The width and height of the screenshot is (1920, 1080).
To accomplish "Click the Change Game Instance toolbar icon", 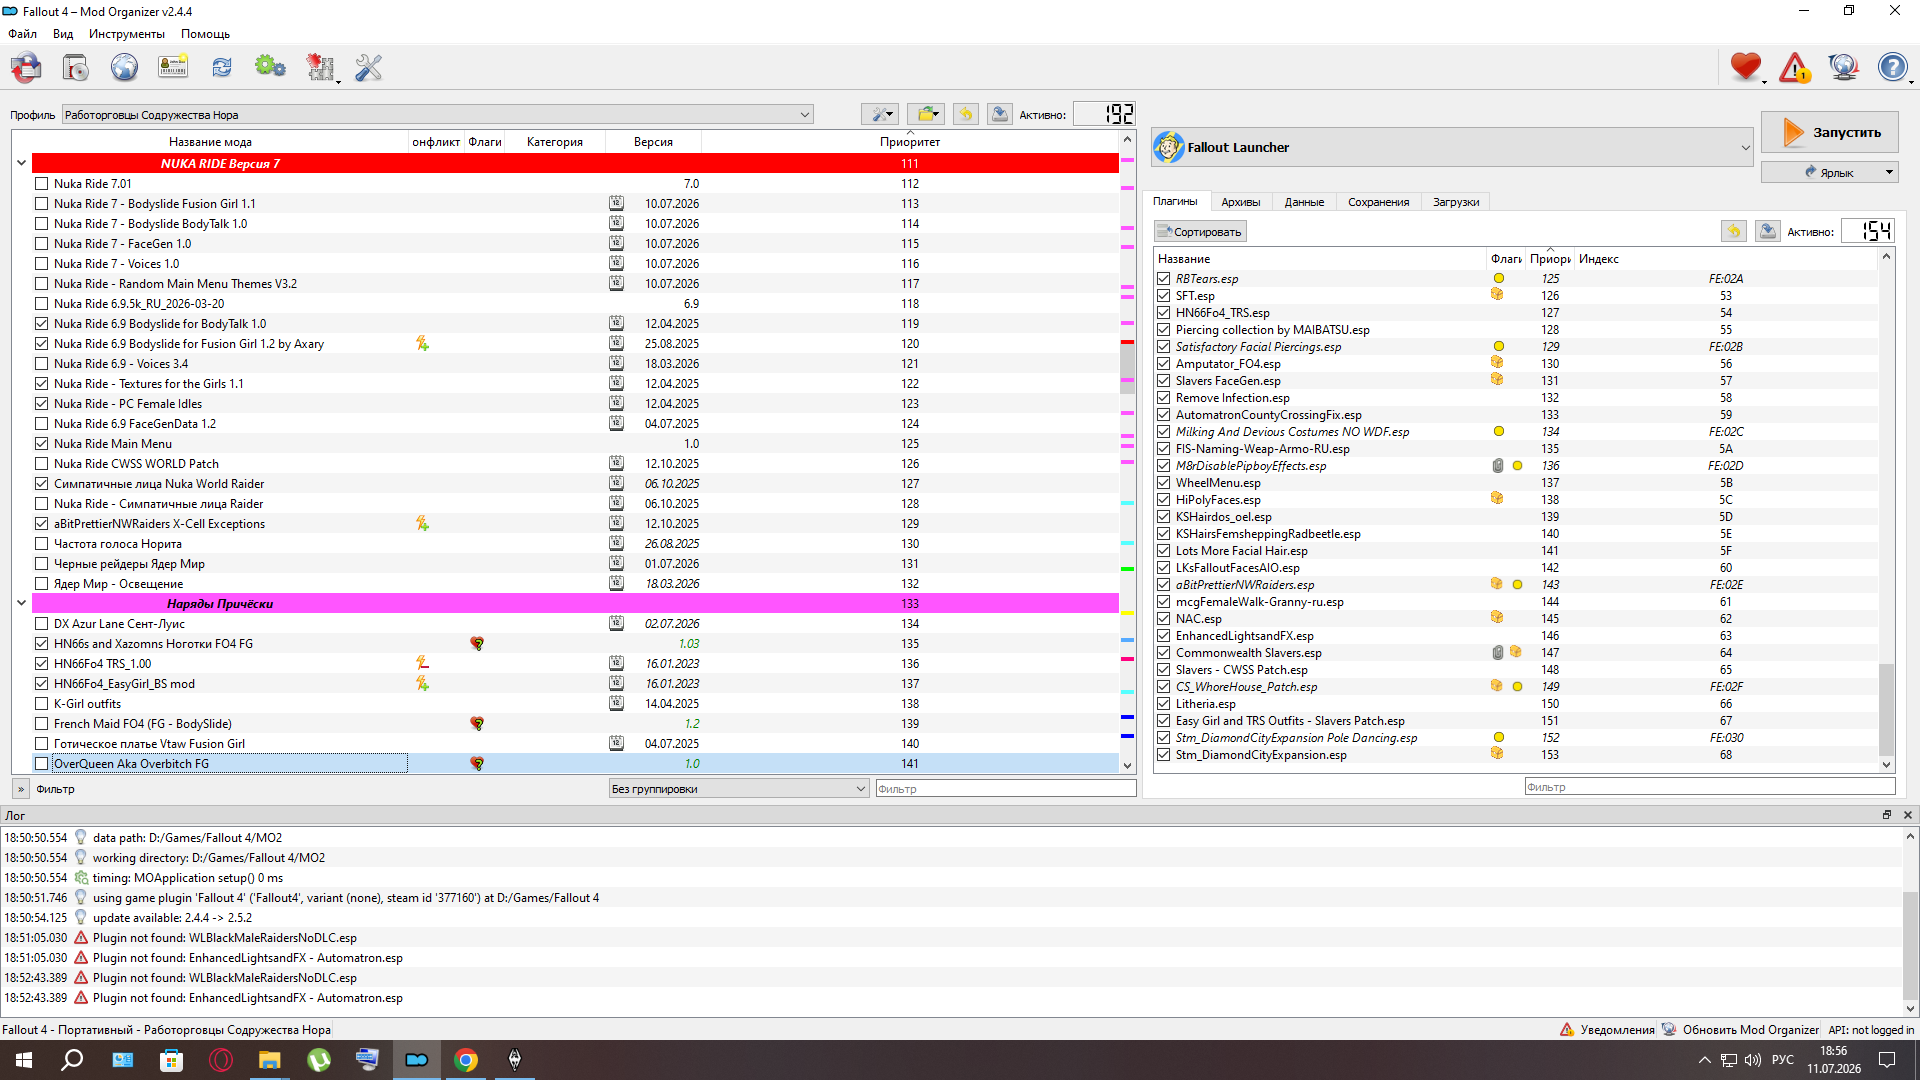I will [x=27, y=68].
